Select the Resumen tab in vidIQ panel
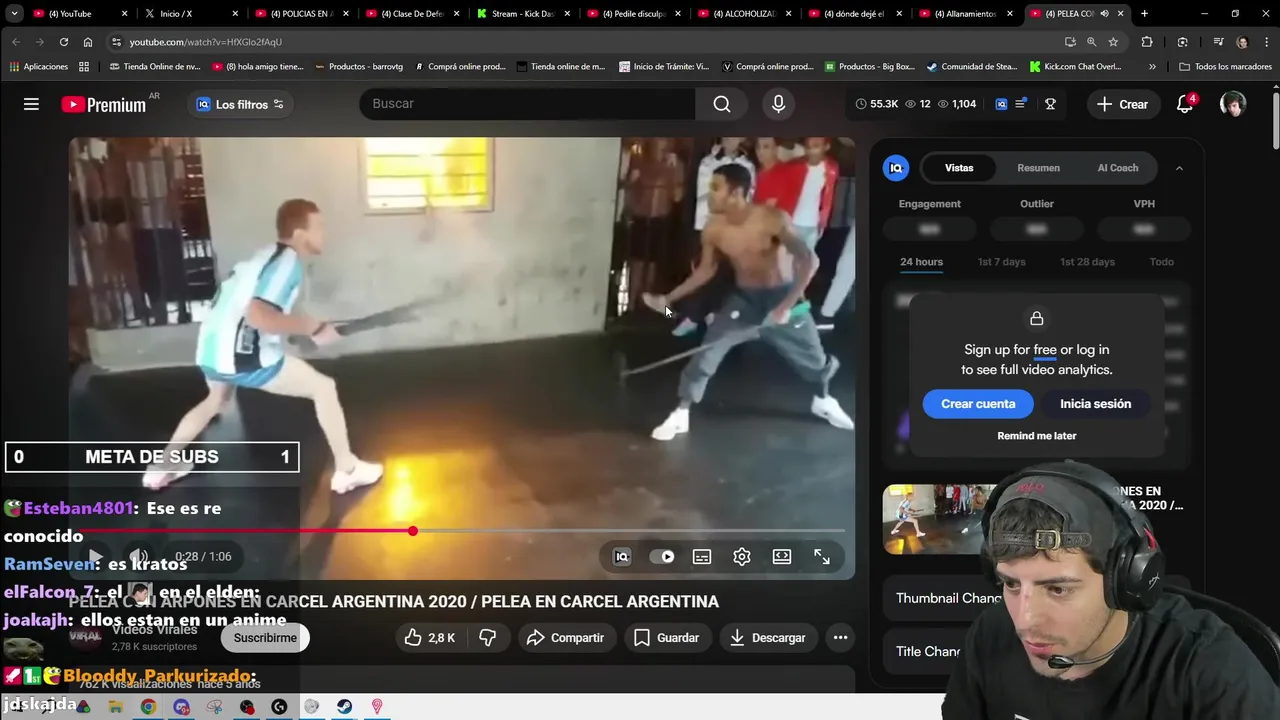Screen dimensions: 1280x720 [x=1038, y=168]
